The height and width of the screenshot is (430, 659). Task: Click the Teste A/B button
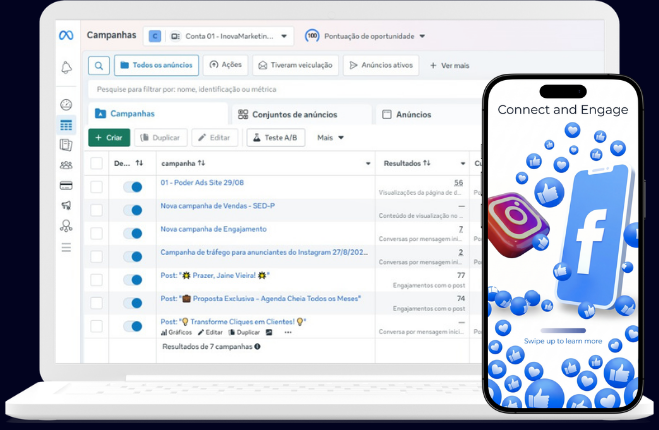click(276, 138)
